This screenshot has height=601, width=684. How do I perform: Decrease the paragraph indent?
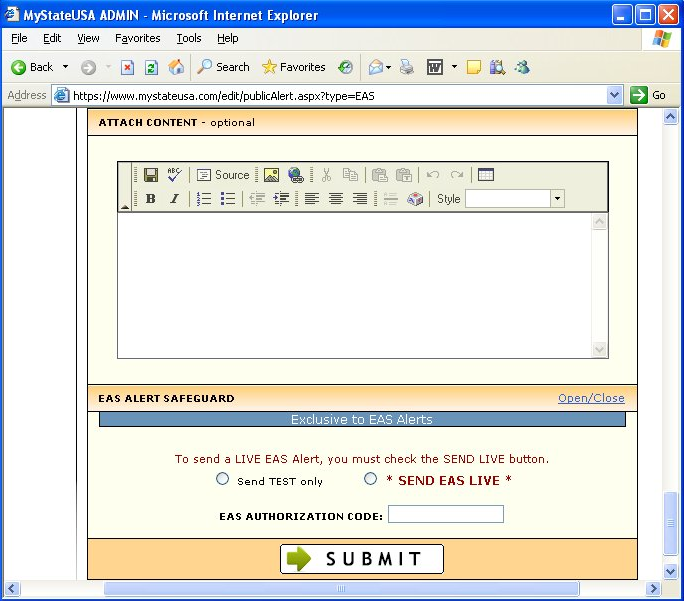(x=257, y=199)
